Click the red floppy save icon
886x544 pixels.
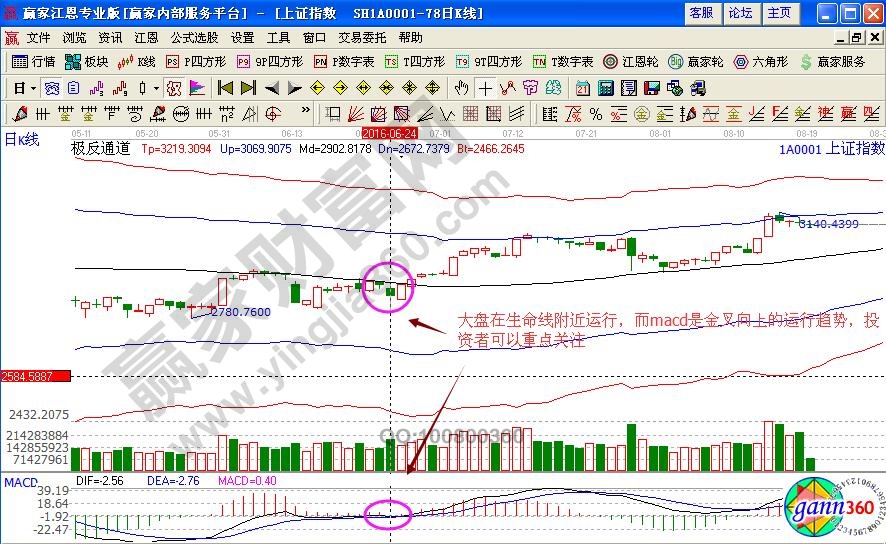pyautogui.click(x=652, y=88)
